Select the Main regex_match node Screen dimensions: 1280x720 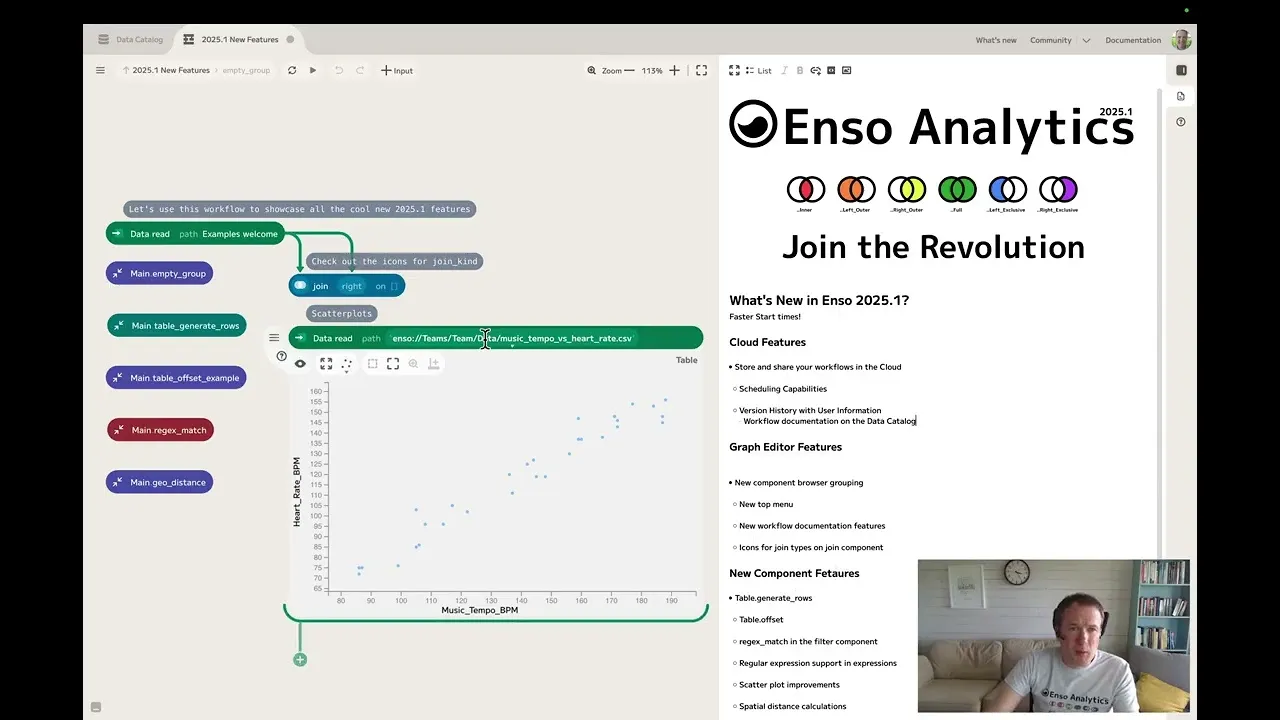160,430
